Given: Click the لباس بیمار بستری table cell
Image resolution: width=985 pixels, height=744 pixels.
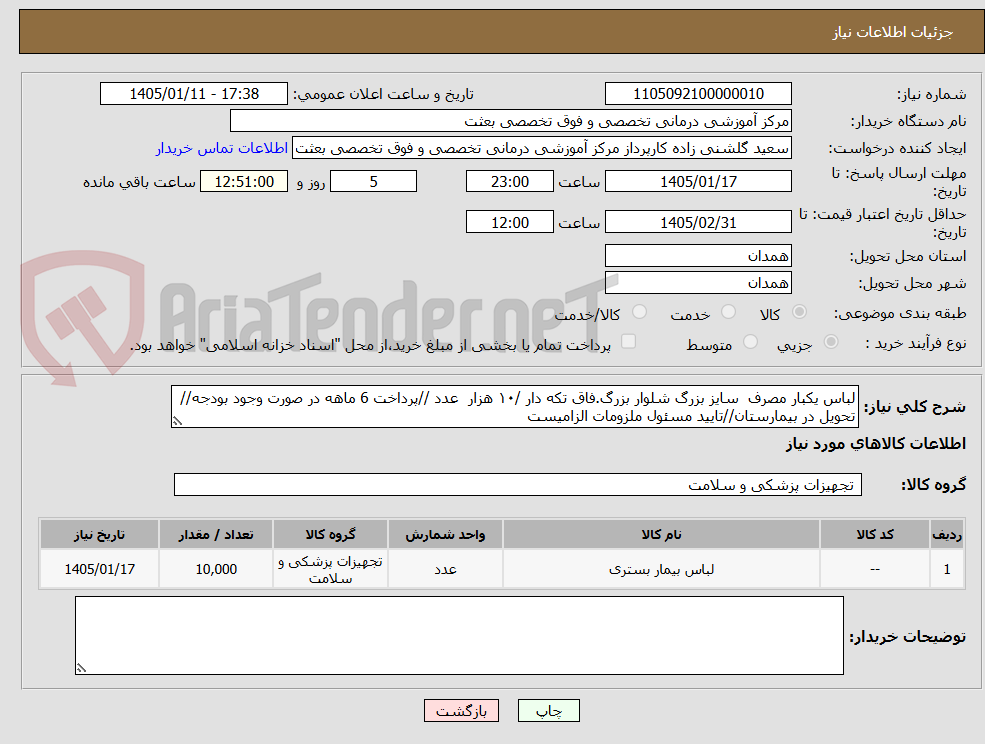Looking at the screenshot, I should [x=661, y=569].
